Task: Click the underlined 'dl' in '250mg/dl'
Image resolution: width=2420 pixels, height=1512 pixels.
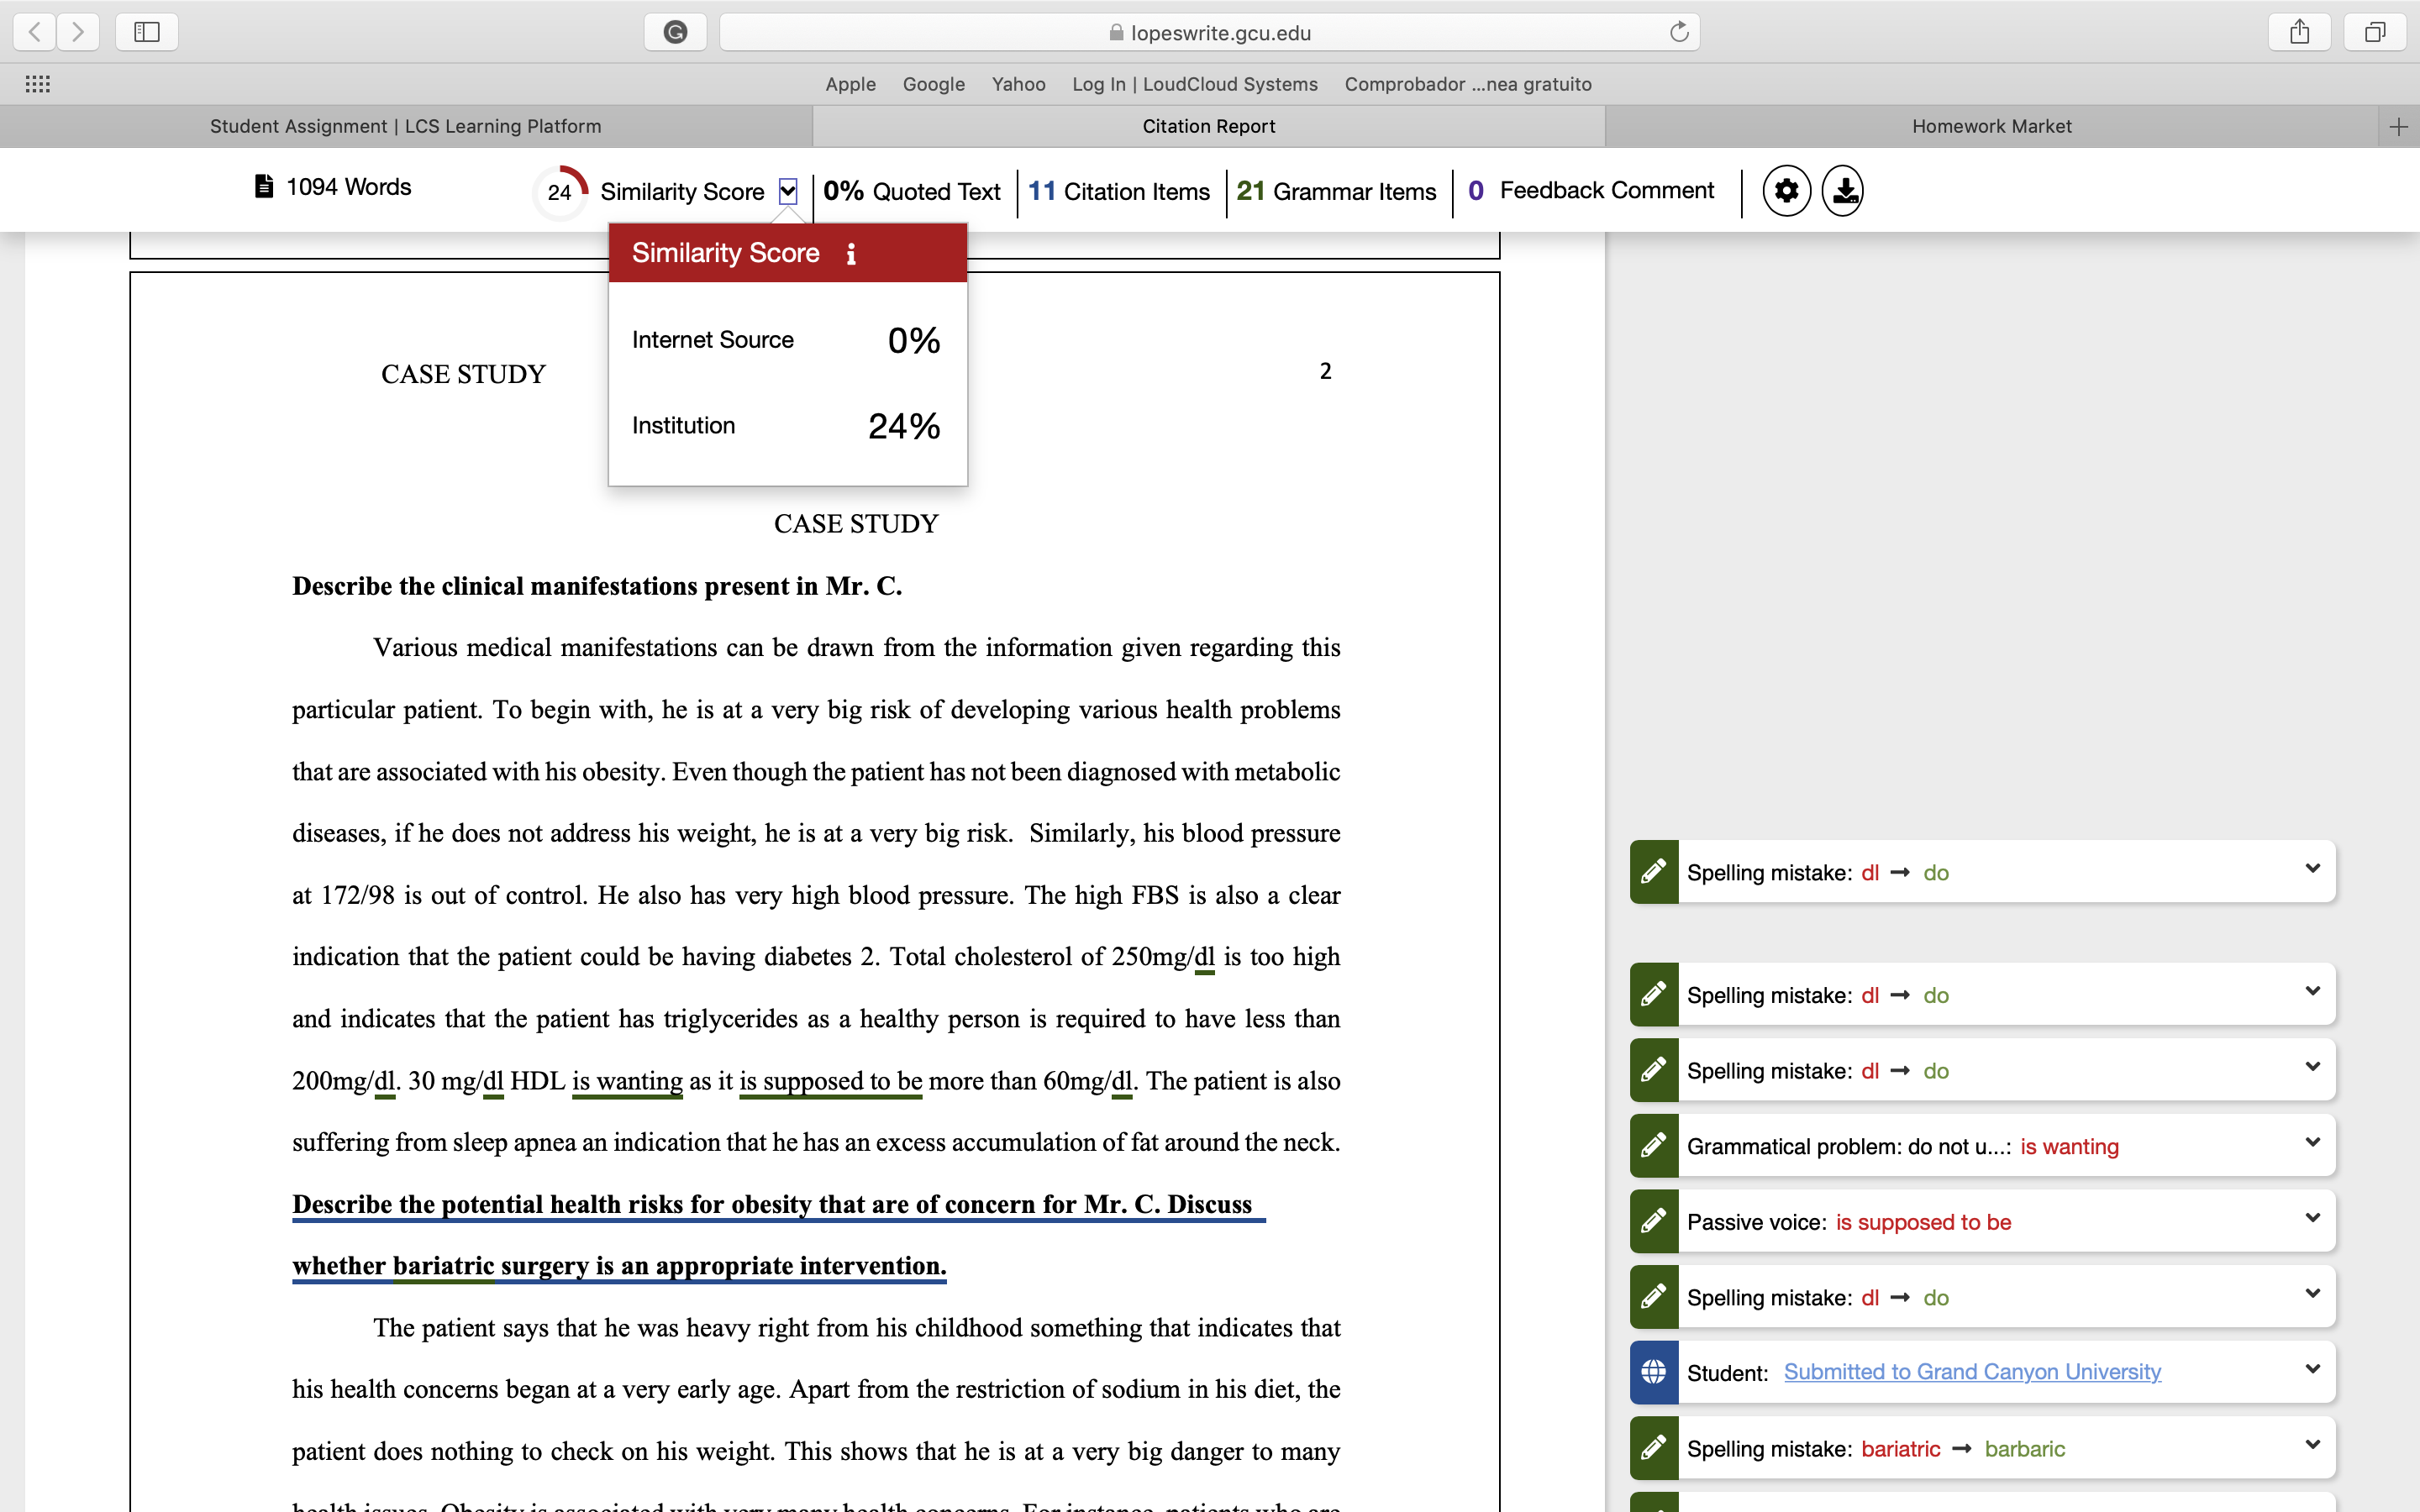Action: pos(1205,957)
